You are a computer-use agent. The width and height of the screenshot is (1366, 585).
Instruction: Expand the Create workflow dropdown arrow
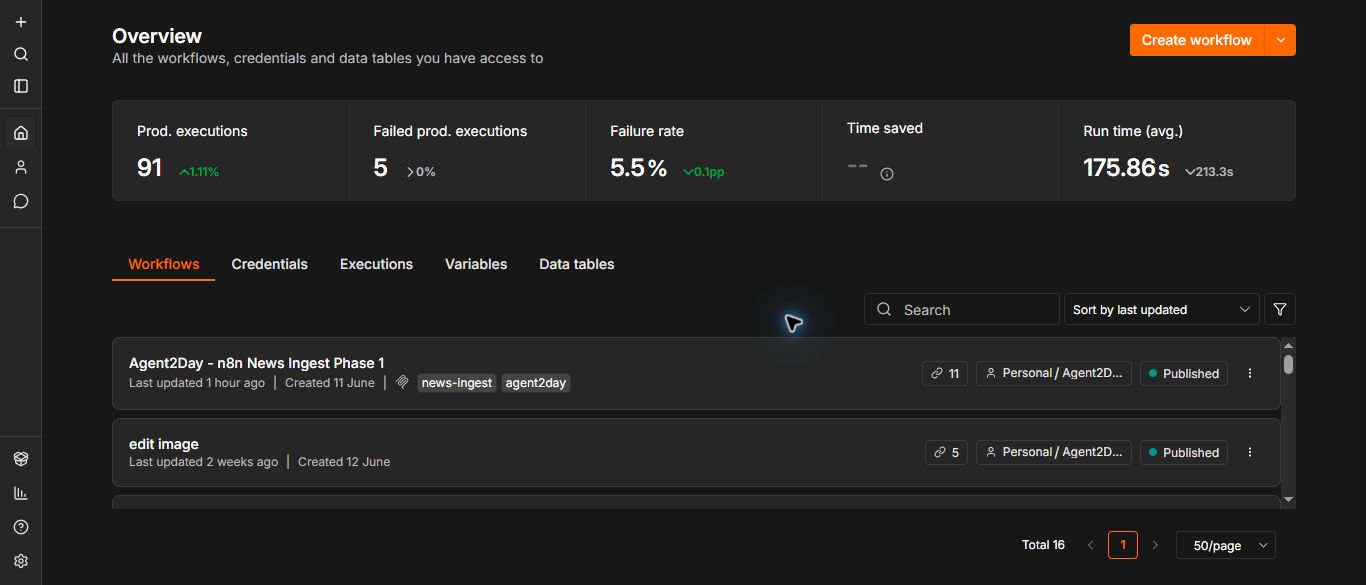pyautogui.click(x=1281, y=40)
